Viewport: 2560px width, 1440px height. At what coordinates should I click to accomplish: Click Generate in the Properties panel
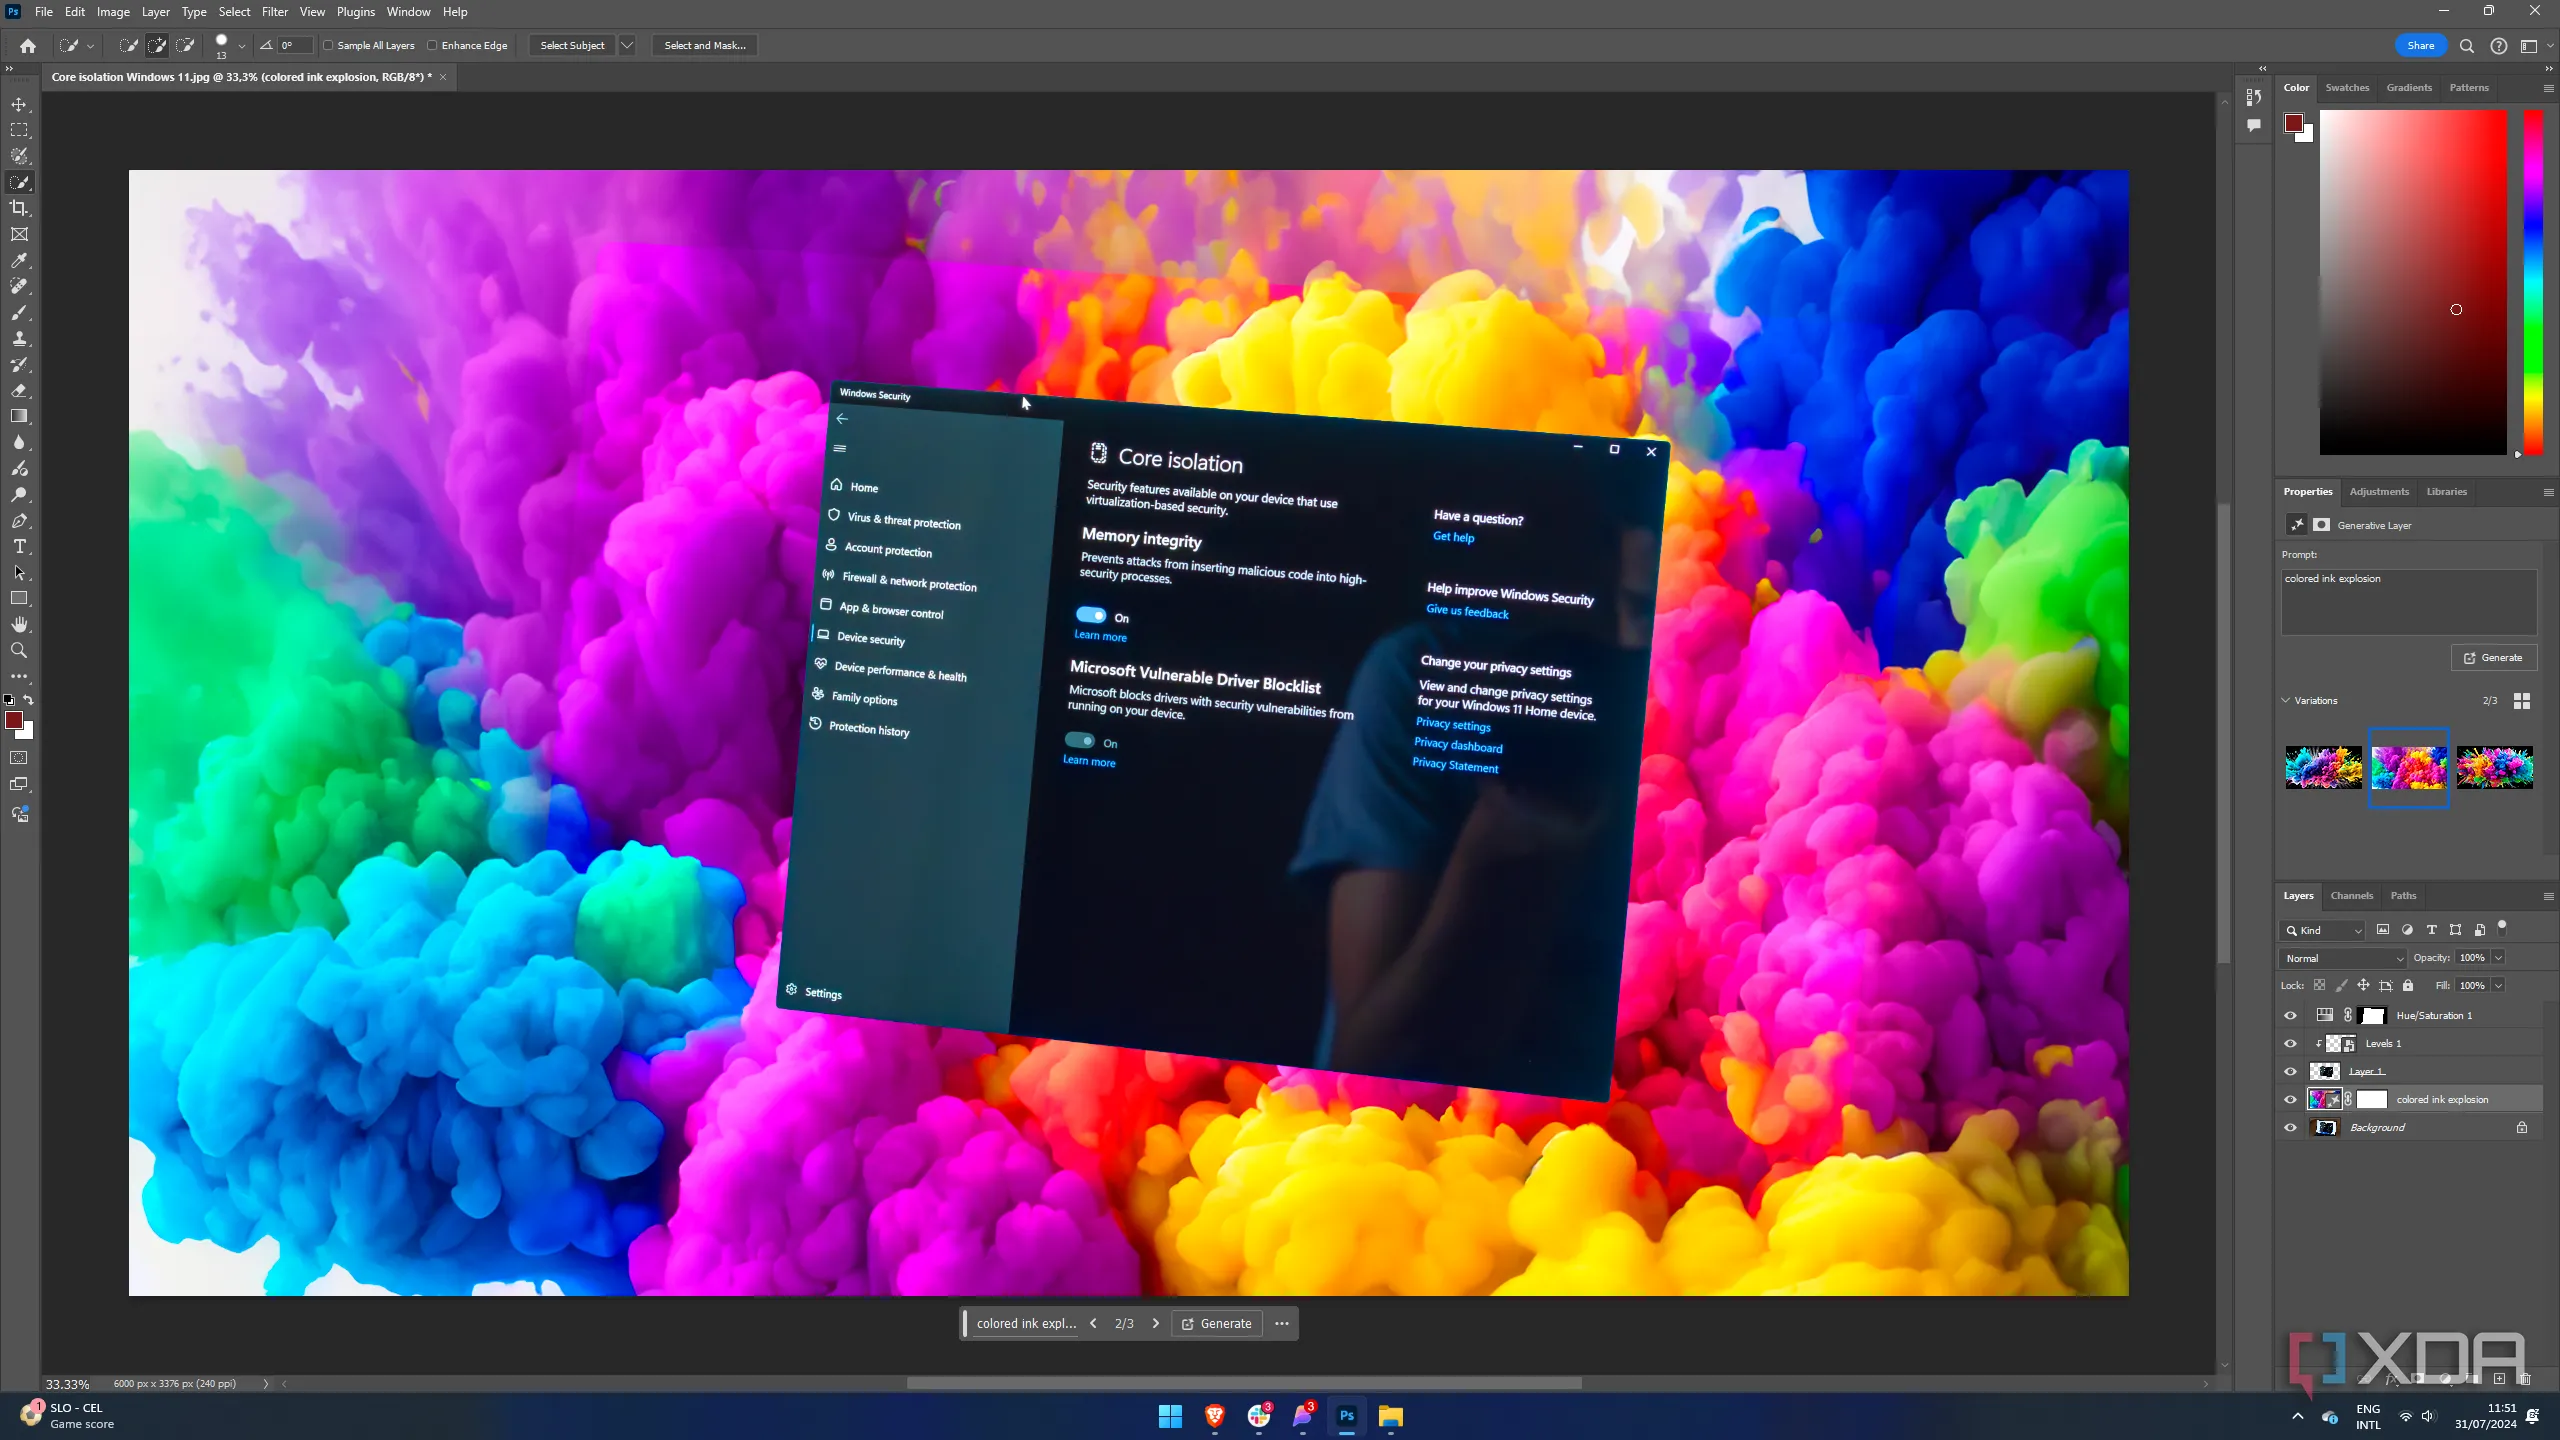click(2493, 657)
